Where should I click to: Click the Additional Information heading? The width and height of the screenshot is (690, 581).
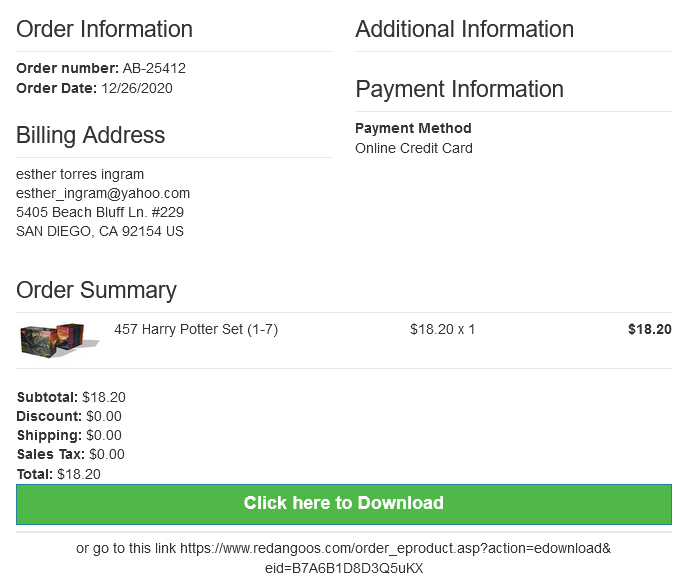(464, 29)
